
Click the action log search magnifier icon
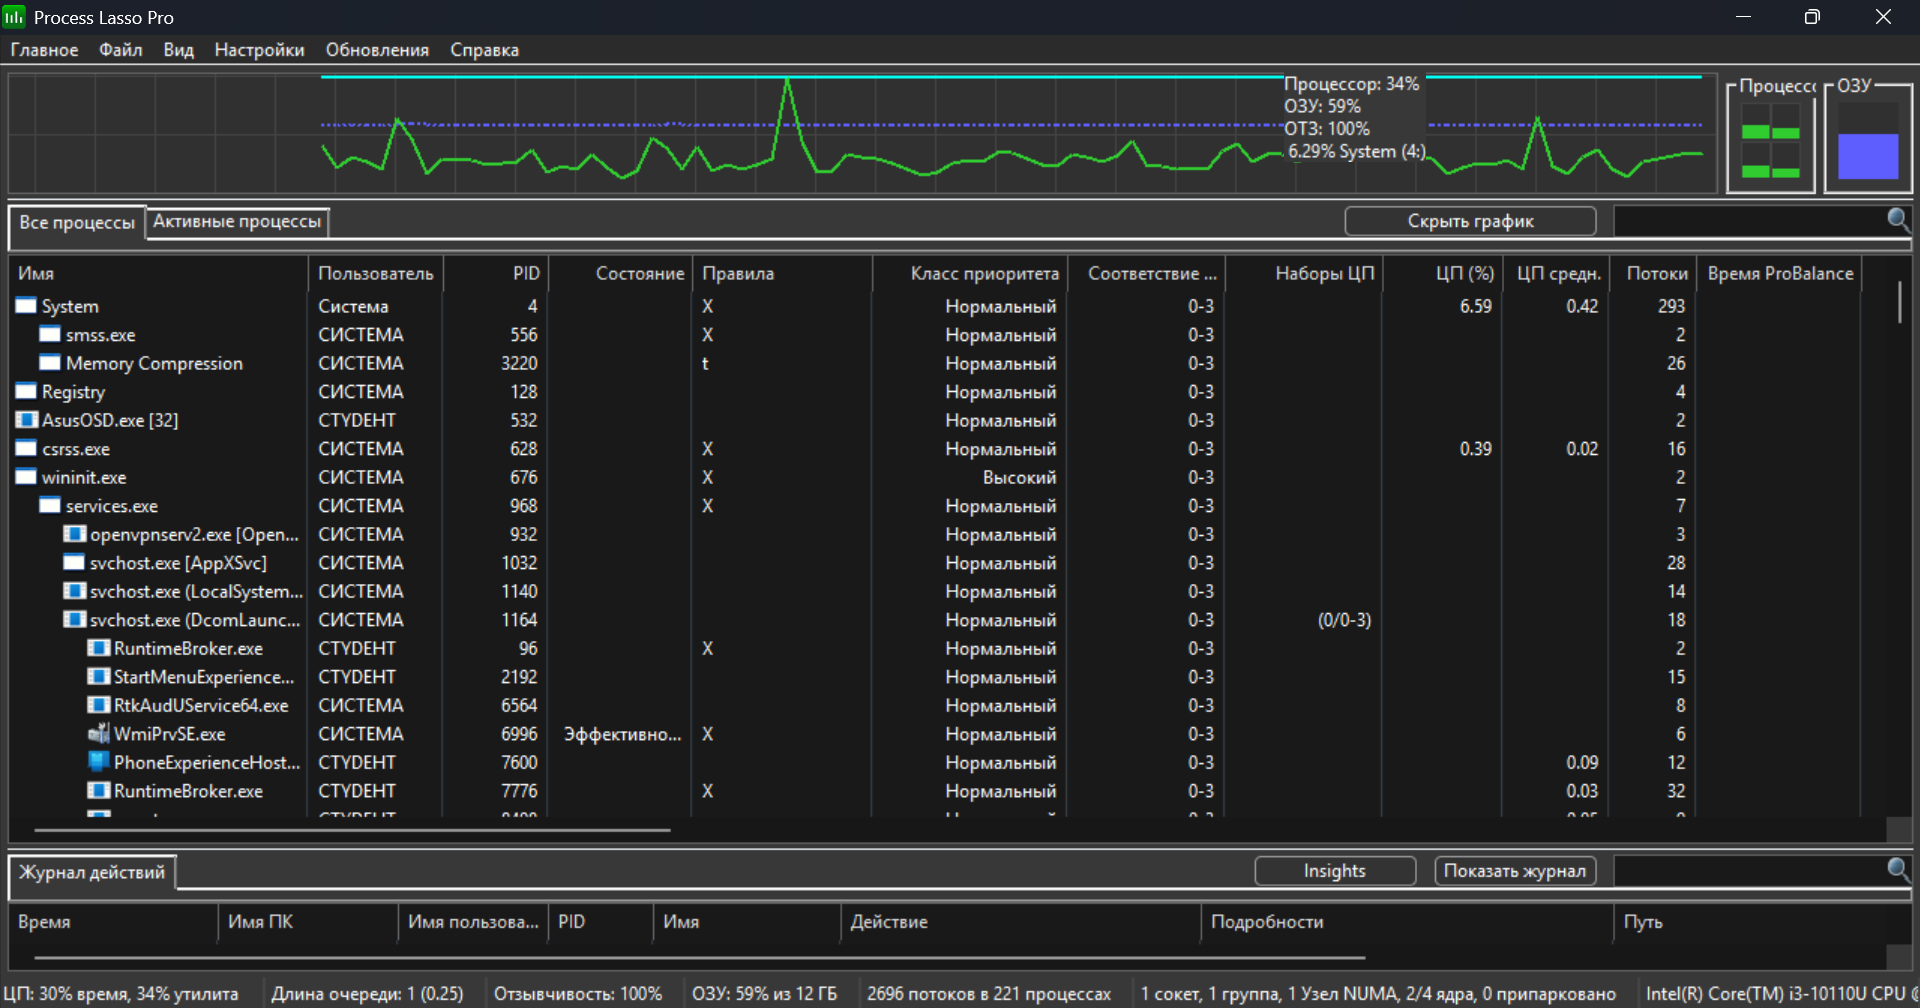[x=1897, y=869]
